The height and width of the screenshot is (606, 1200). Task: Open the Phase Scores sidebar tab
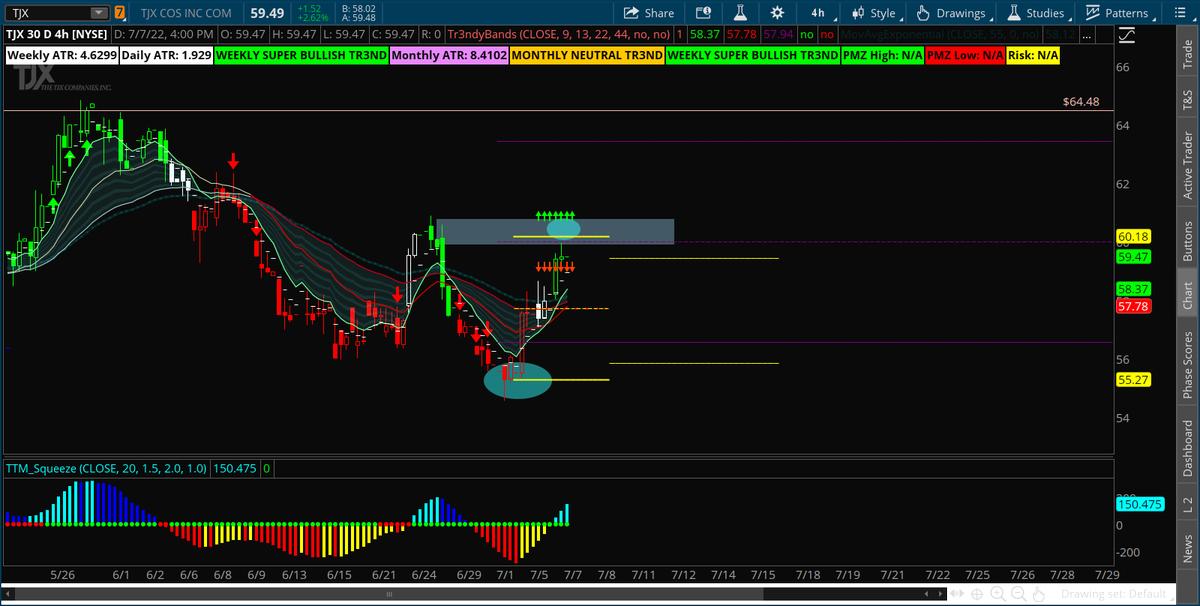(1187, 362)
